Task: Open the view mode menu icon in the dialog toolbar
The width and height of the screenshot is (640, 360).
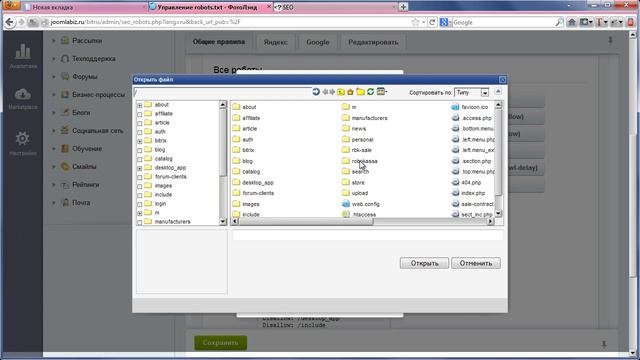Action: tap(382, 92)
